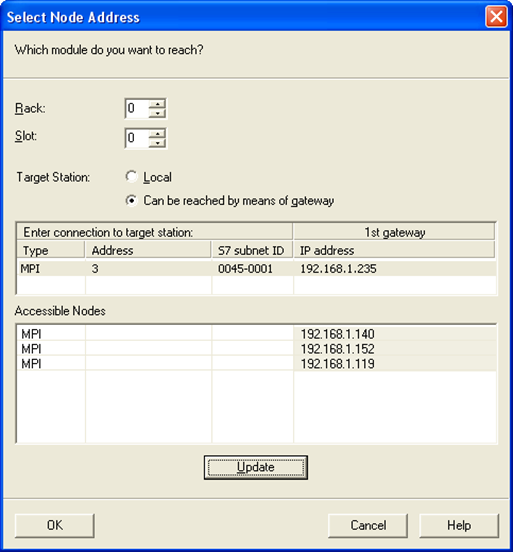Click MPI type in 192.168.1.140 row
Image resolution: width=513 pixels, height=552 pixels.
51,334
